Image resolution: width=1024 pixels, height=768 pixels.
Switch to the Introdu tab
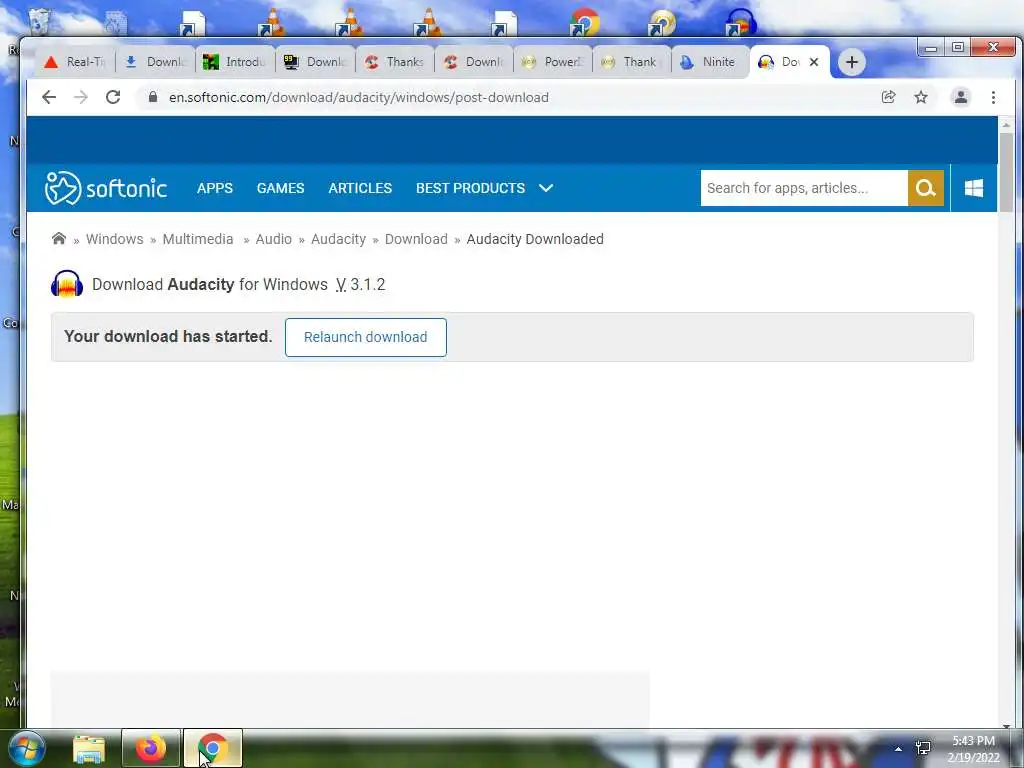pos(235,62)
